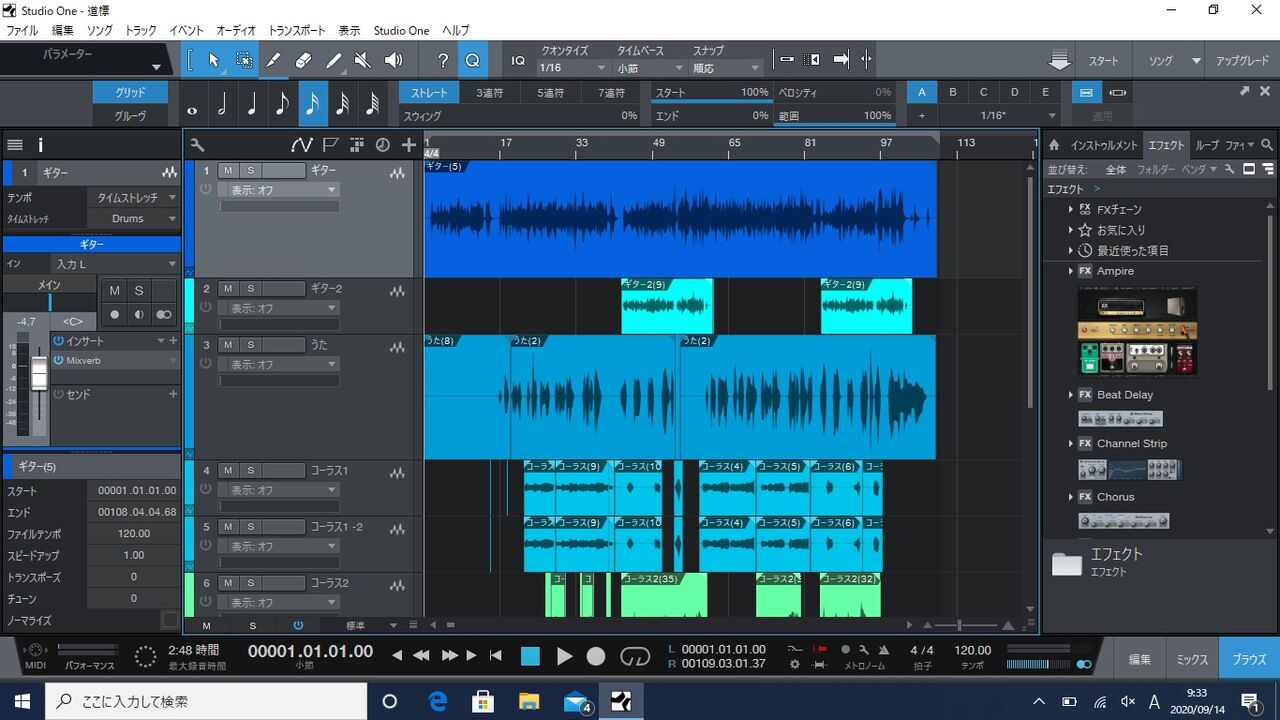The height and width of the screenshot is (720, 1280).
Task: Adjust the channel volume fader
Action: [39, 375]
